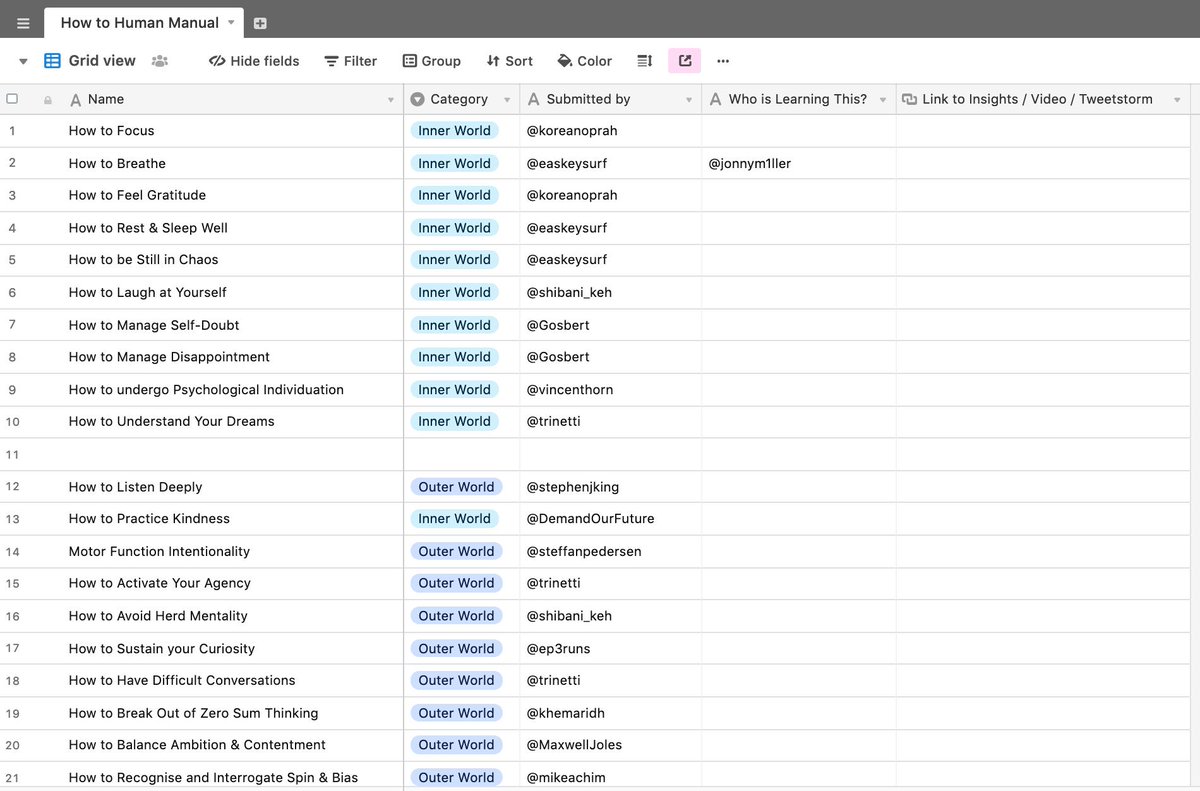1200x791 pixels.
Task: Open the Filter menu
Action: (x=350, y=61)
